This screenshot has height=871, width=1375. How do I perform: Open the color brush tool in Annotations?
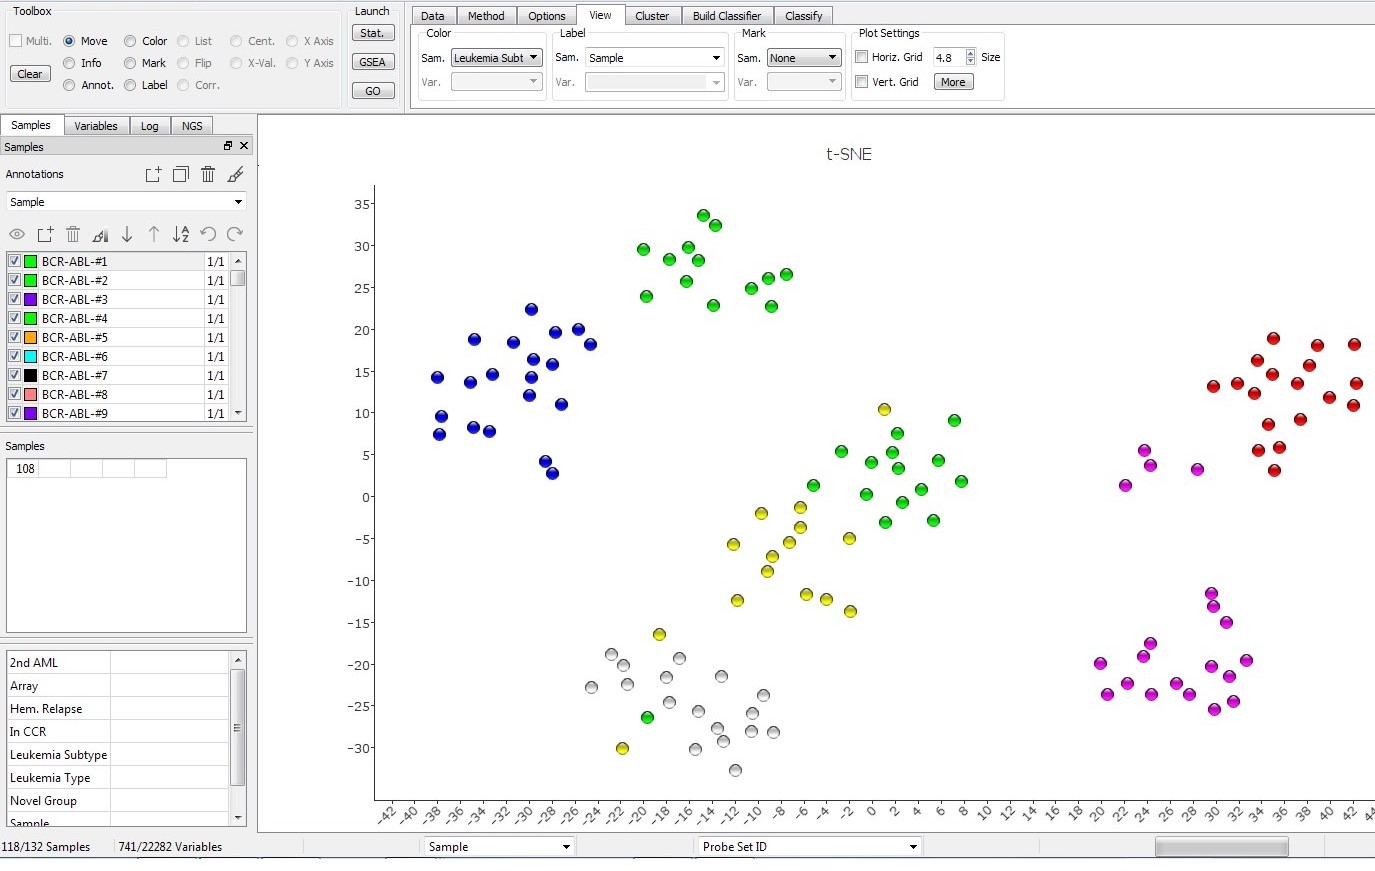235,174
